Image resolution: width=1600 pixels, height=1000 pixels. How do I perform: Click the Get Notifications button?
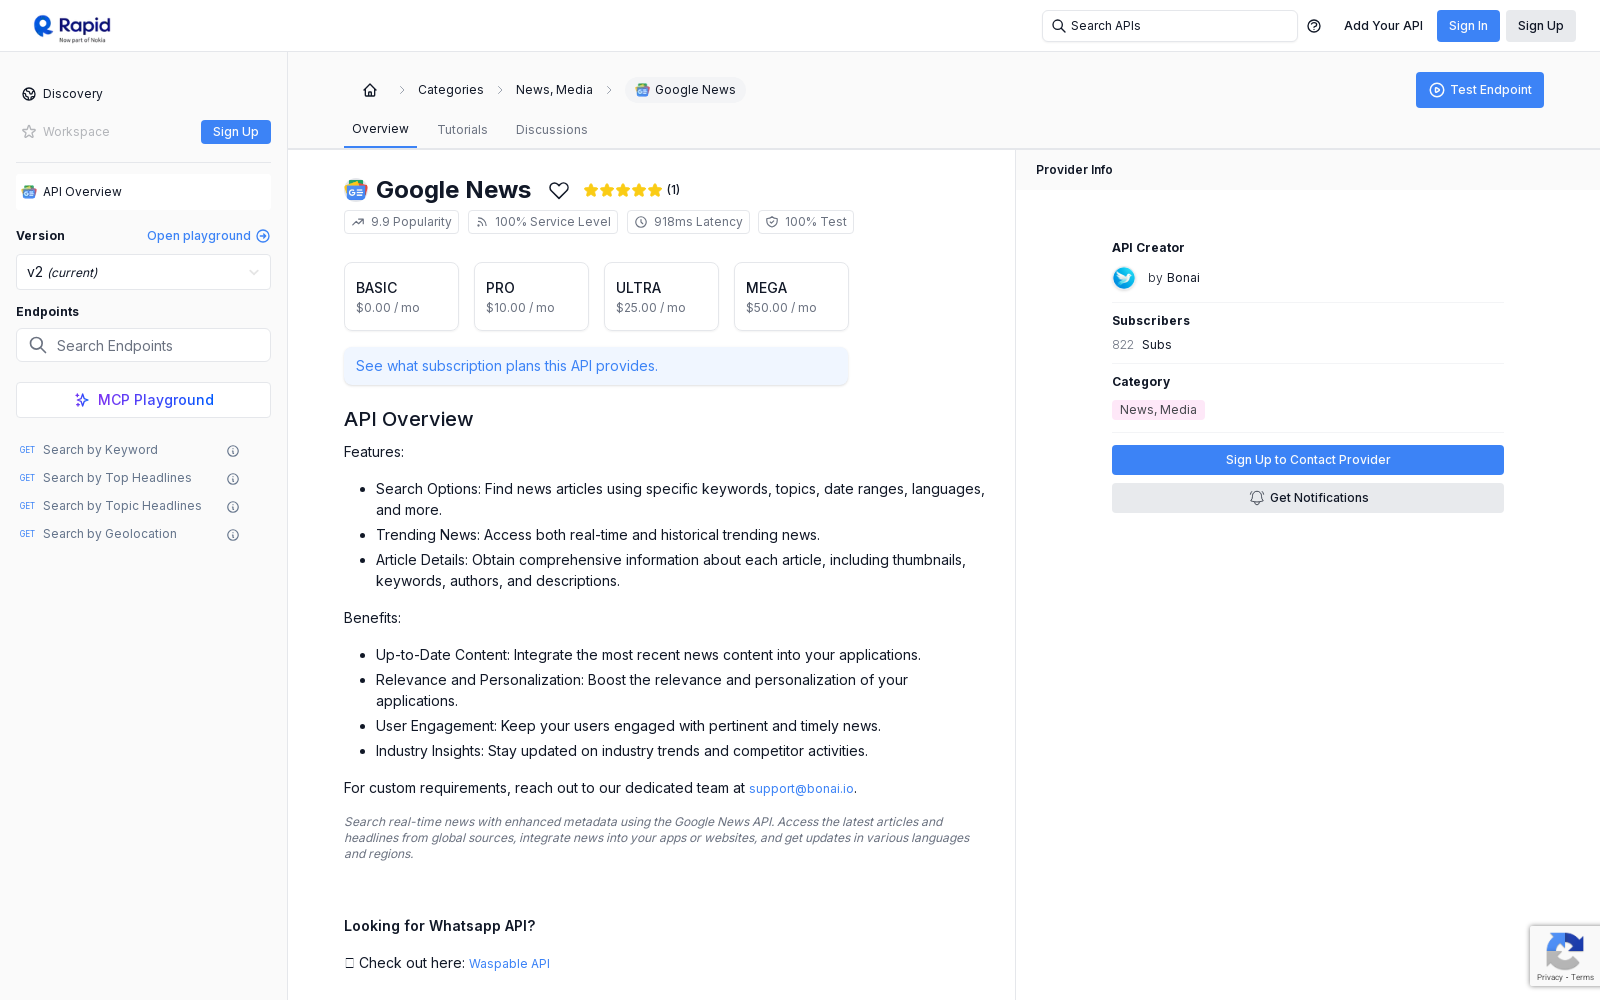[x=1308, y=498]
